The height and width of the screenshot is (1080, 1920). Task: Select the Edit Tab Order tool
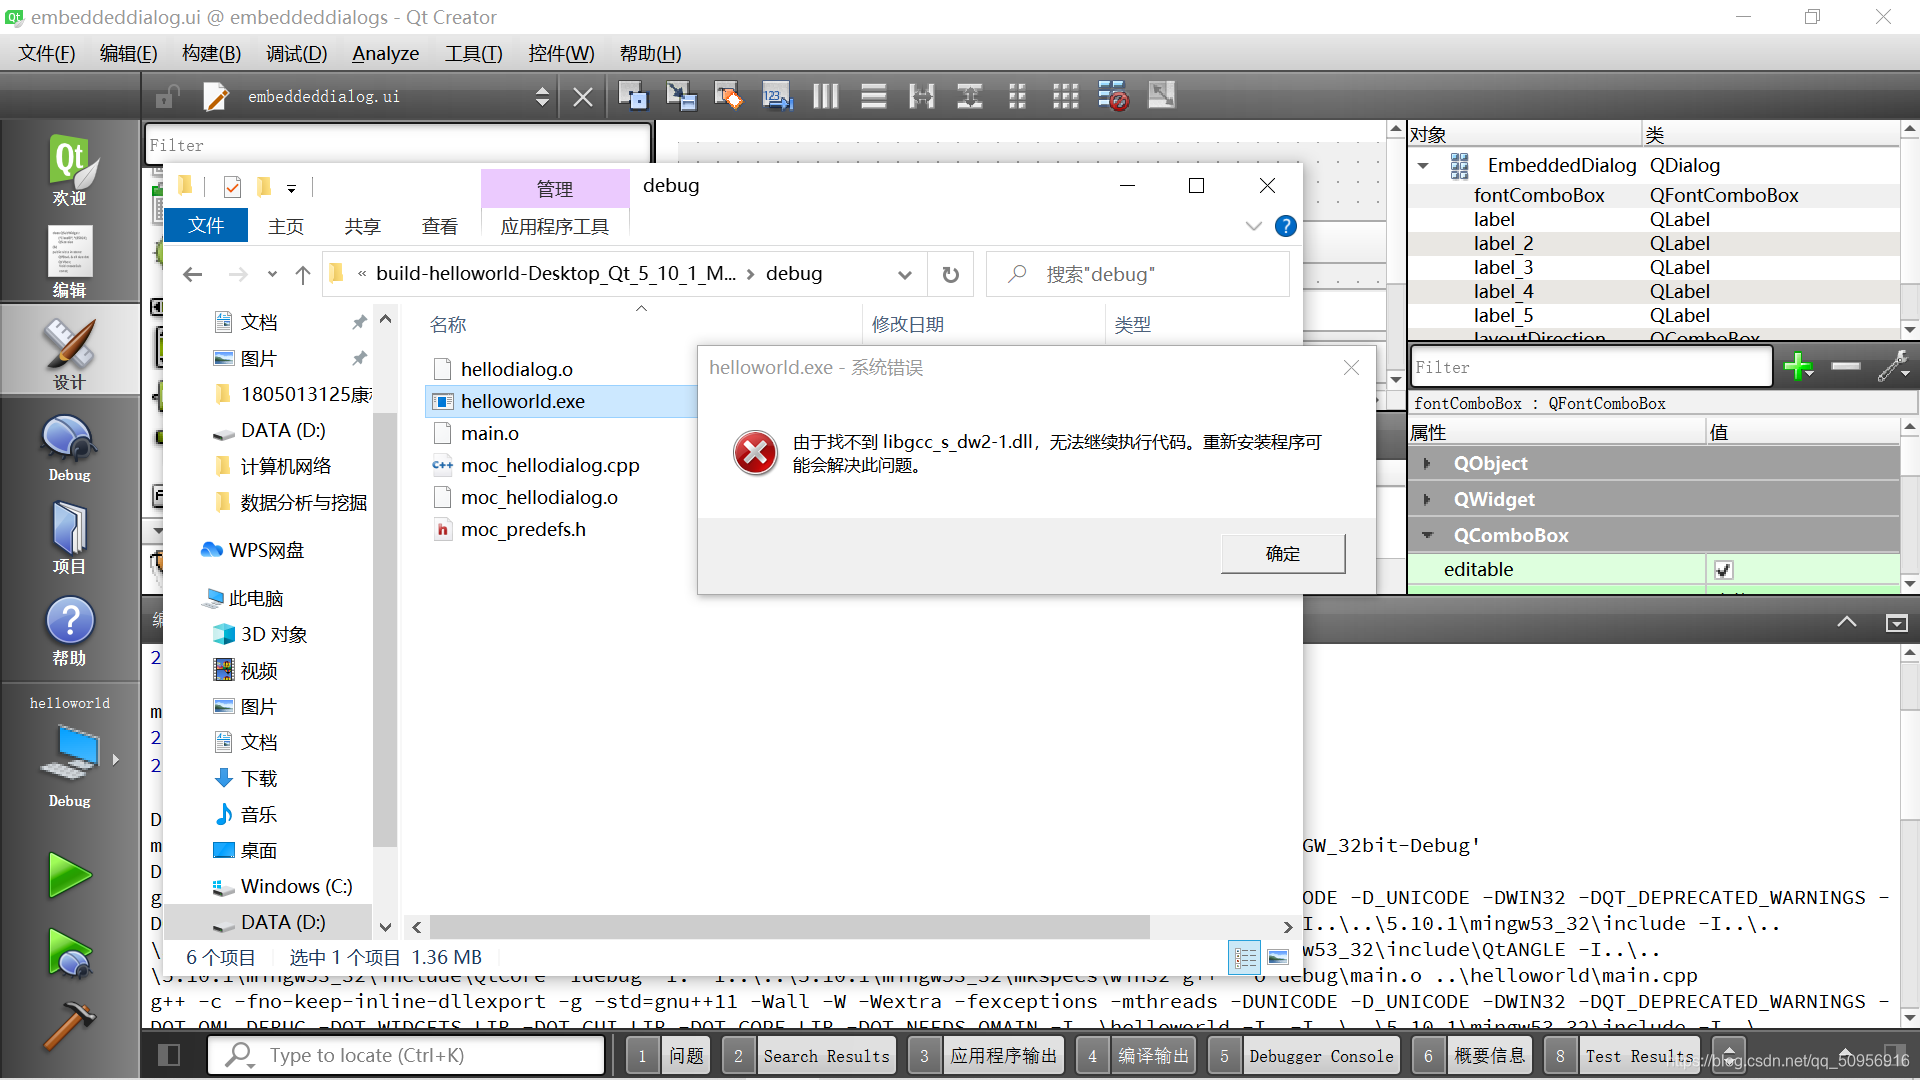point(777,96)
